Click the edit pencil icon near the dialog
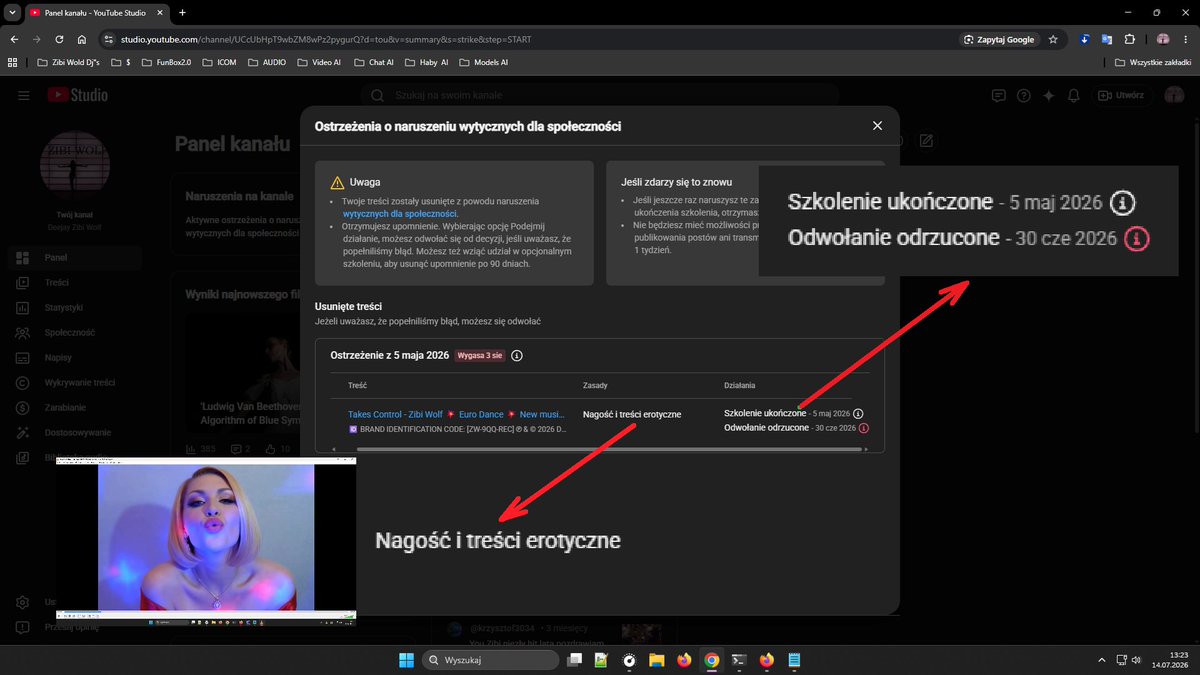The width and height of the screenshot is (1200, 675). click(927, 141)
